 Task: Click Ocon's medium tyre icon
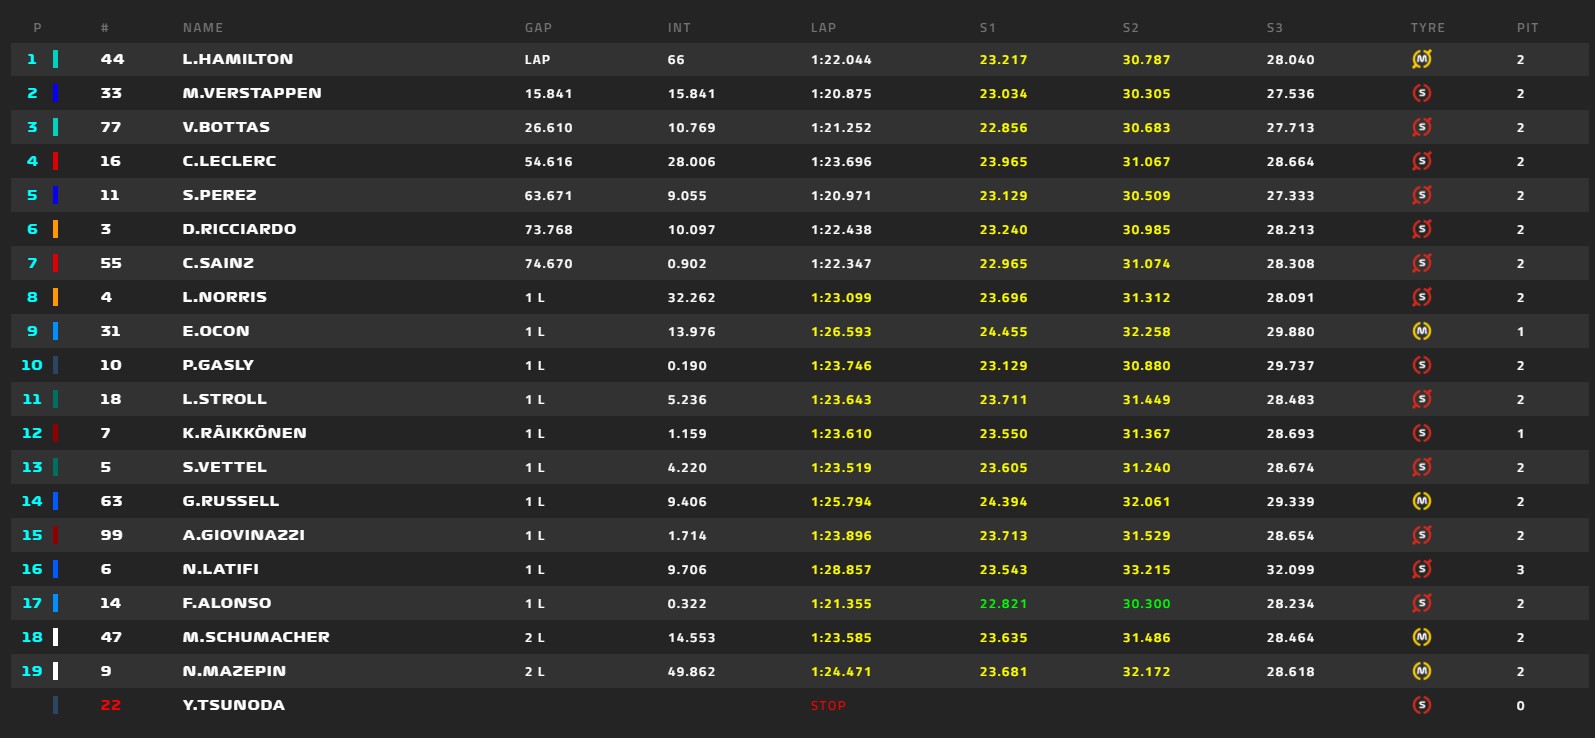[x=1421, y=331]
